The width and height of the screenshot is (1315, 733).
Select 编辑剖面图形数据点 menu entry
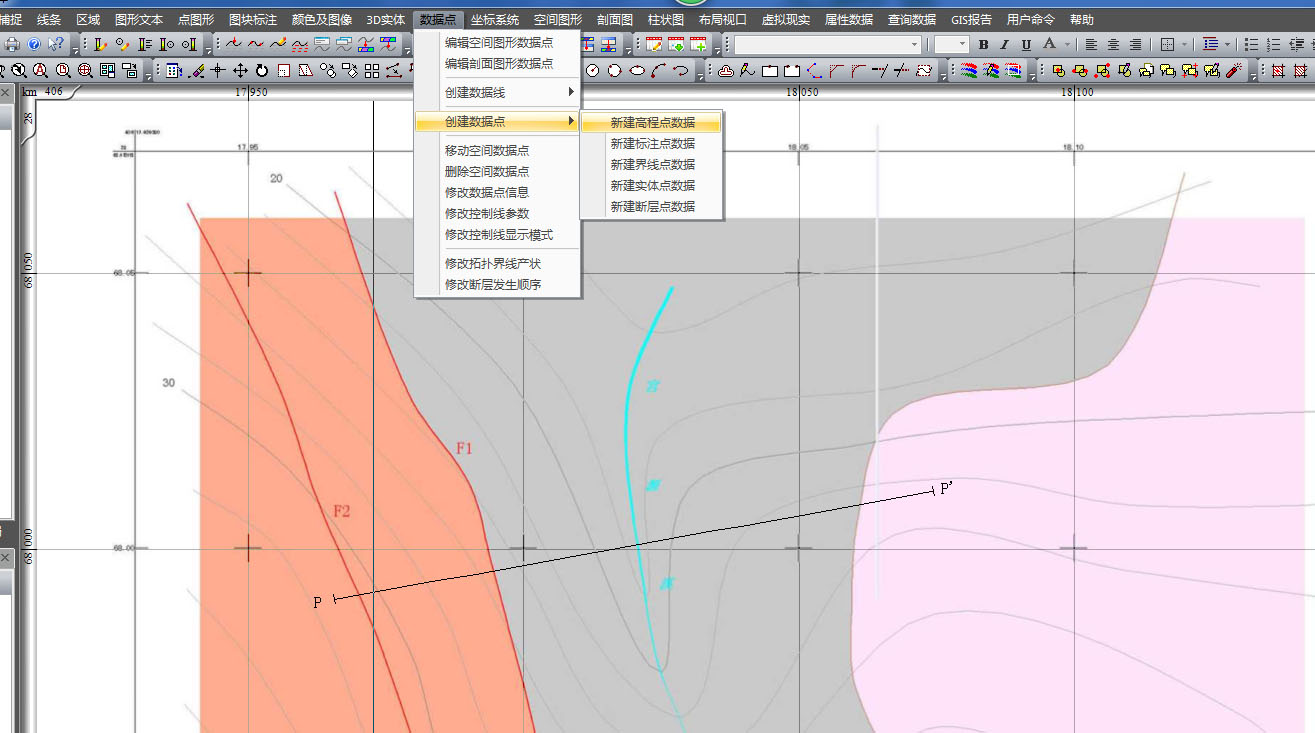(x=498, y=63)
